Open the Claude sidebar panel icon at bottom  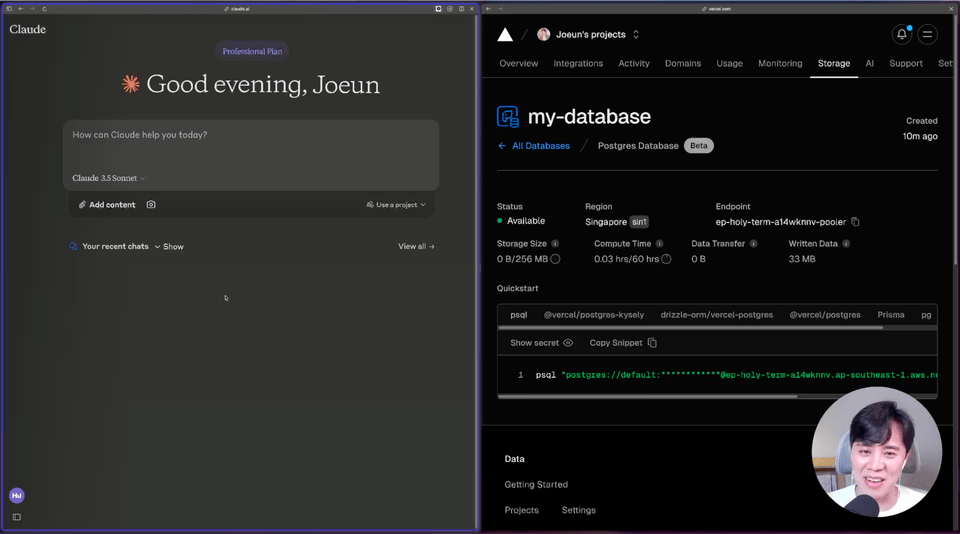[17, 517]
